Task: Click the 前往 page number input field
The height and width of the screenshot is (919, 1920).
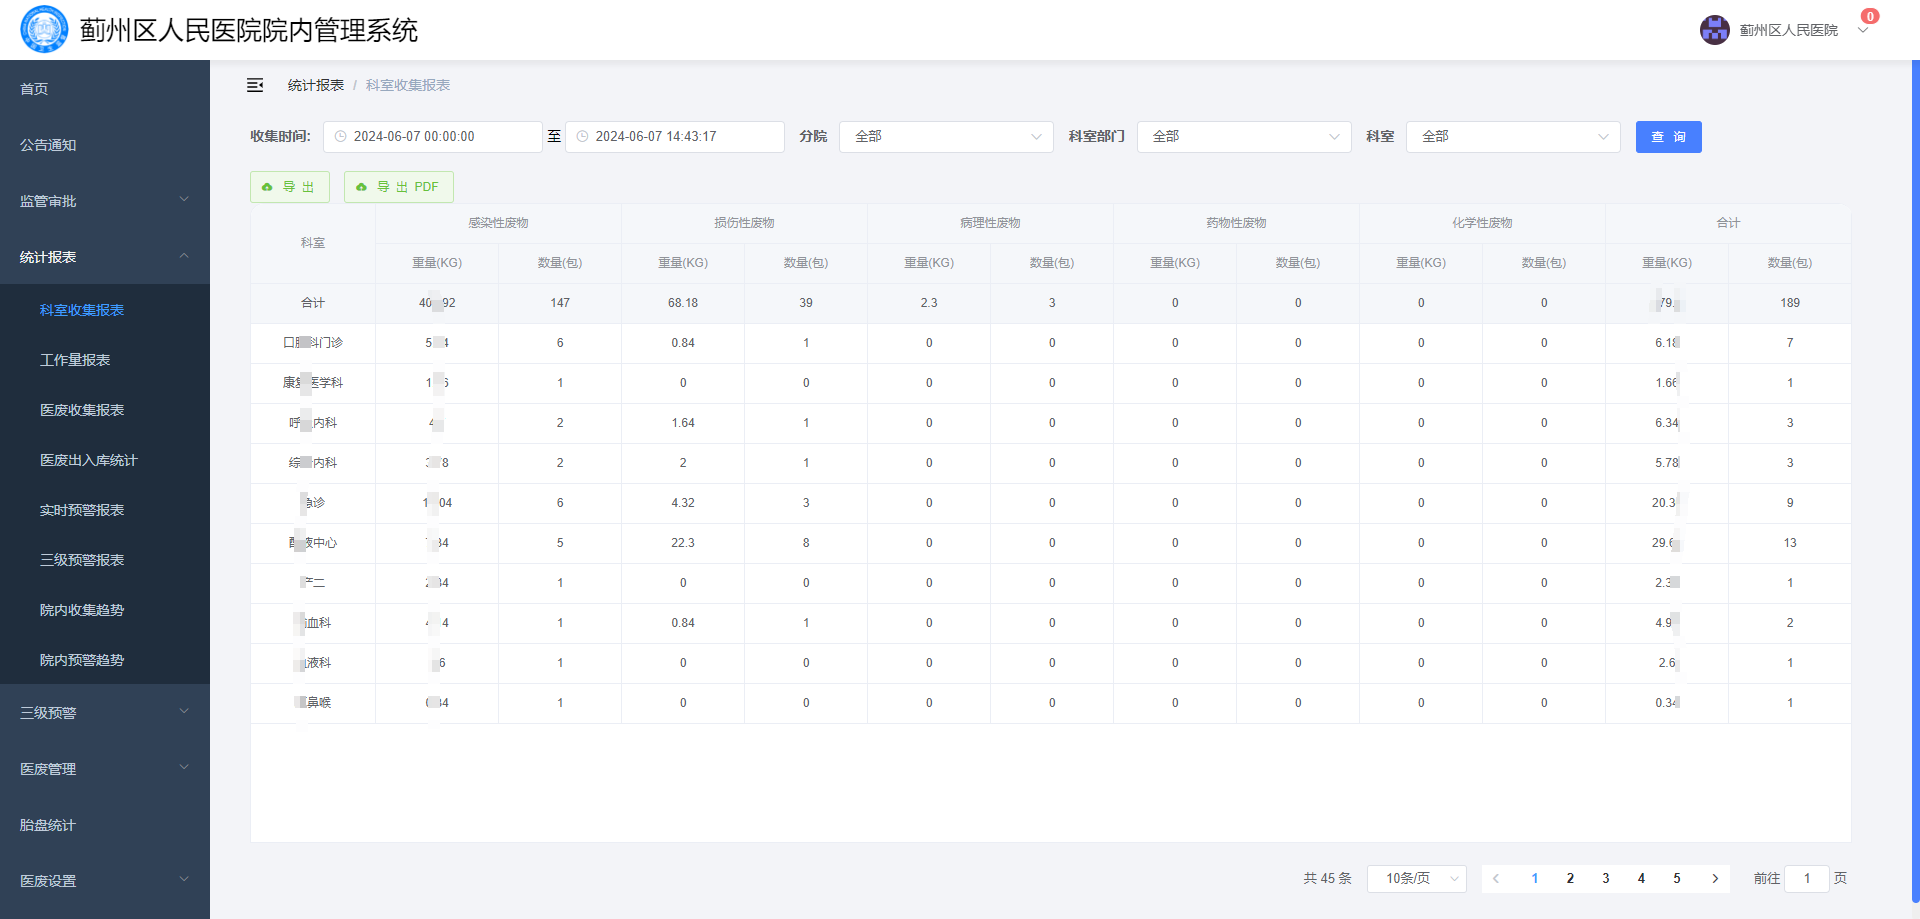Action: 1806,878
